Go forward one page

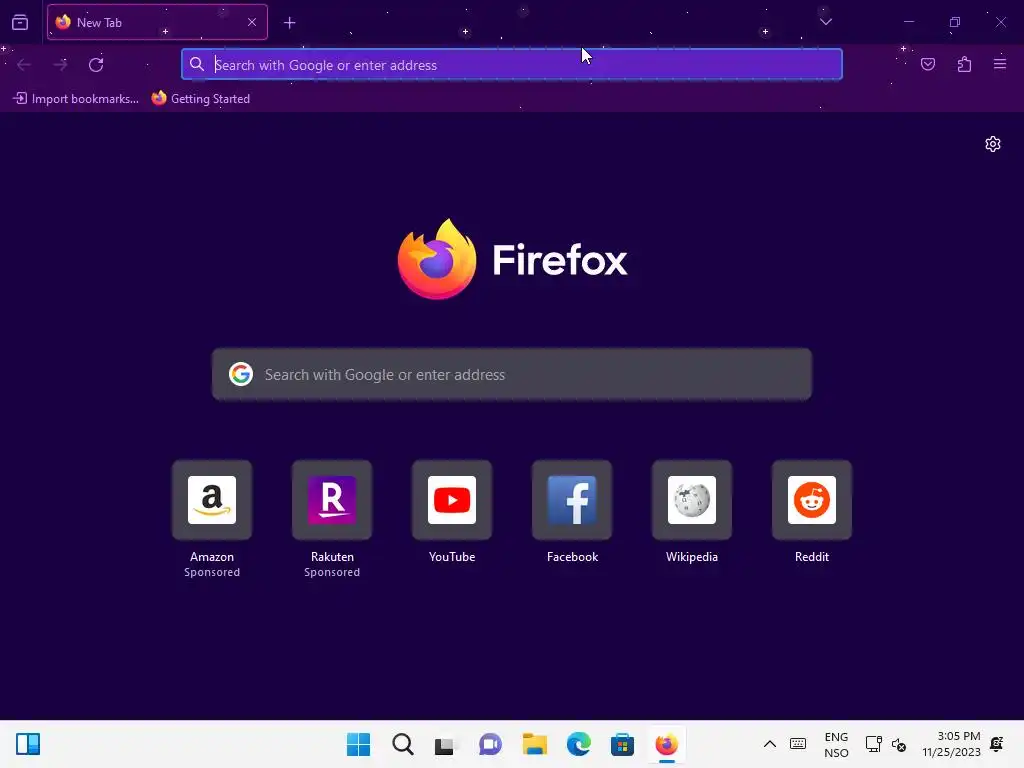coord(60,65)
